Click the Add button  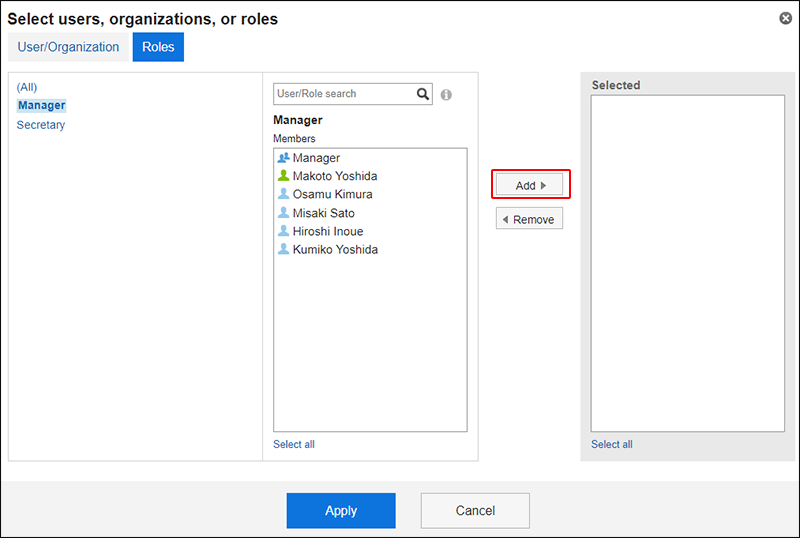[530, 185]
